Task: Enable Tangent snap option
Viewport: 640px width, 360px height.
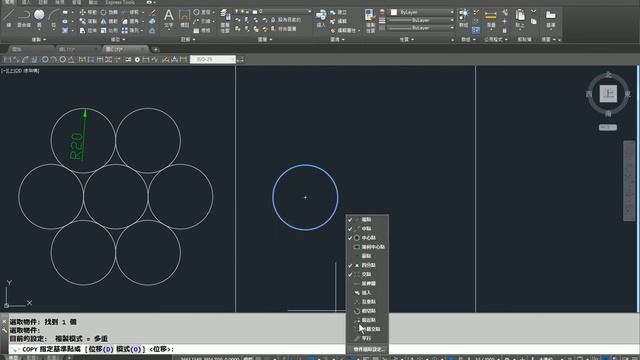Action: click(367, 311)
